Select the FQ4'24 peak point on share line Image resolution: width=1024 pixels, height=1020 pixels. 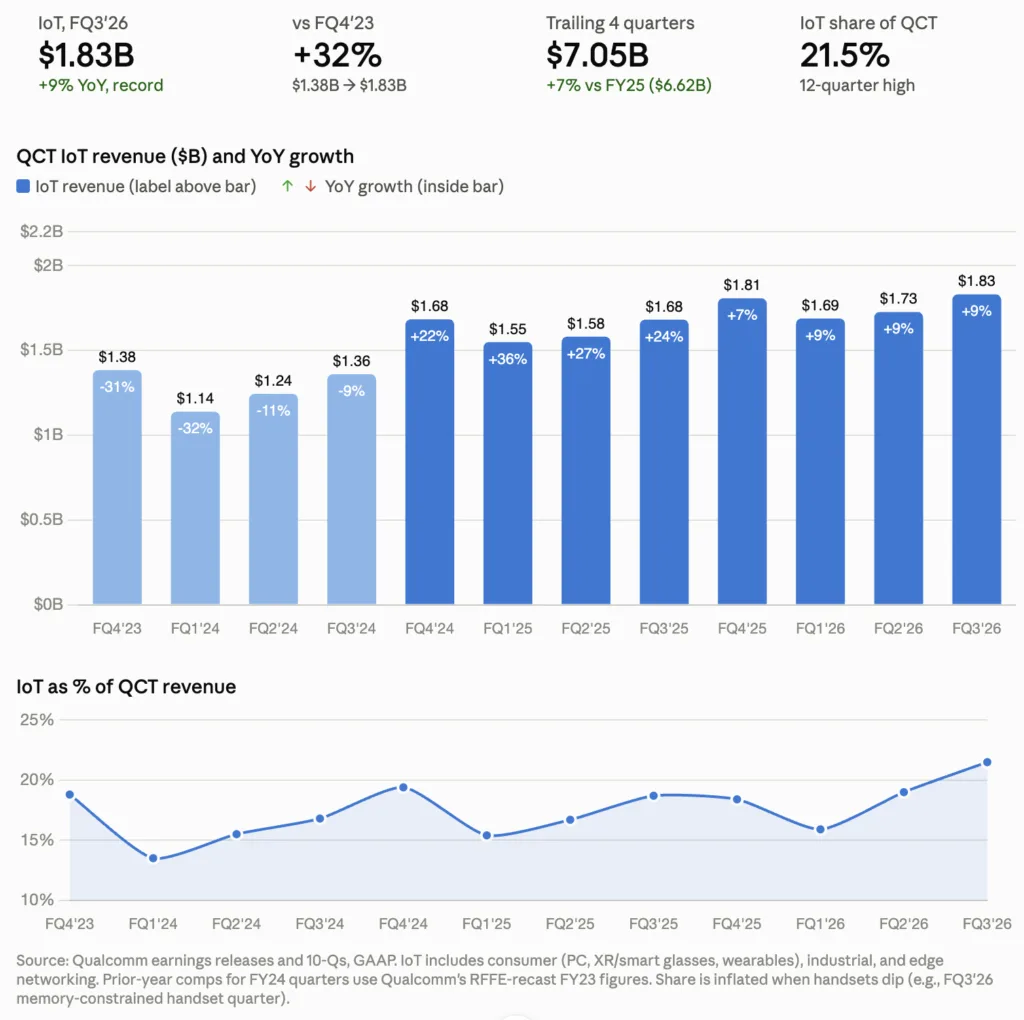(x=403, y=788)
